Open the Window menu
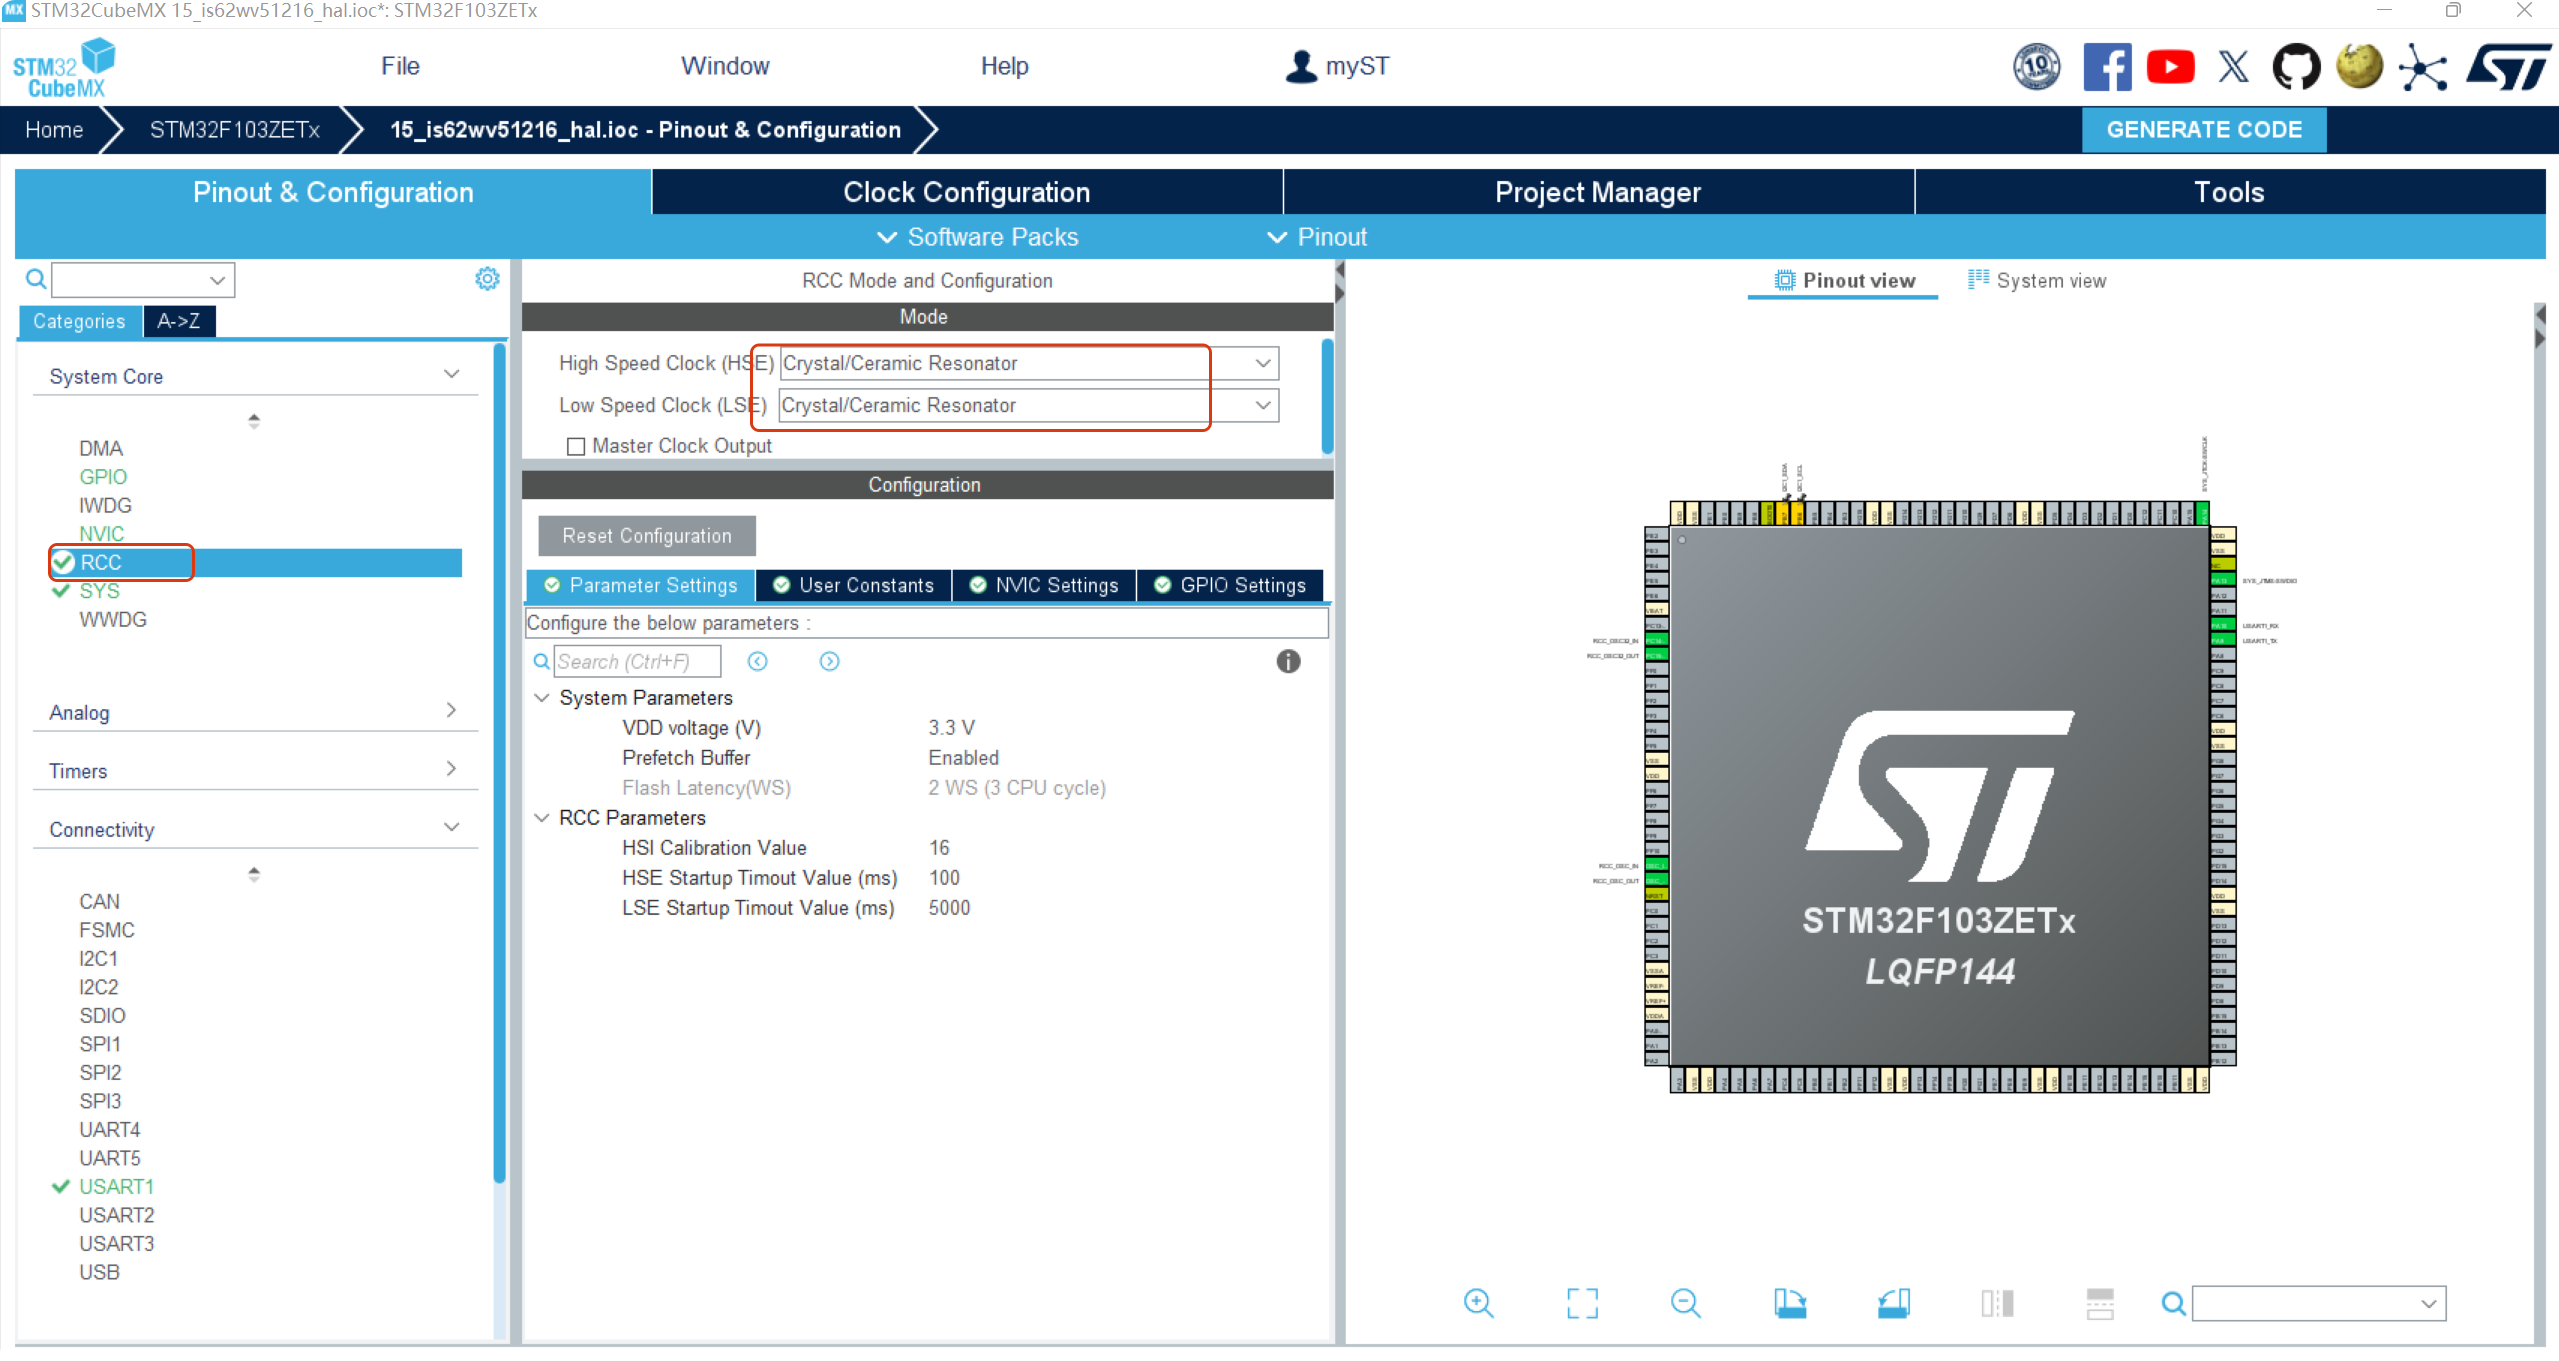The width and height of the screenshot is (2559, 1361). click(725, 66)
